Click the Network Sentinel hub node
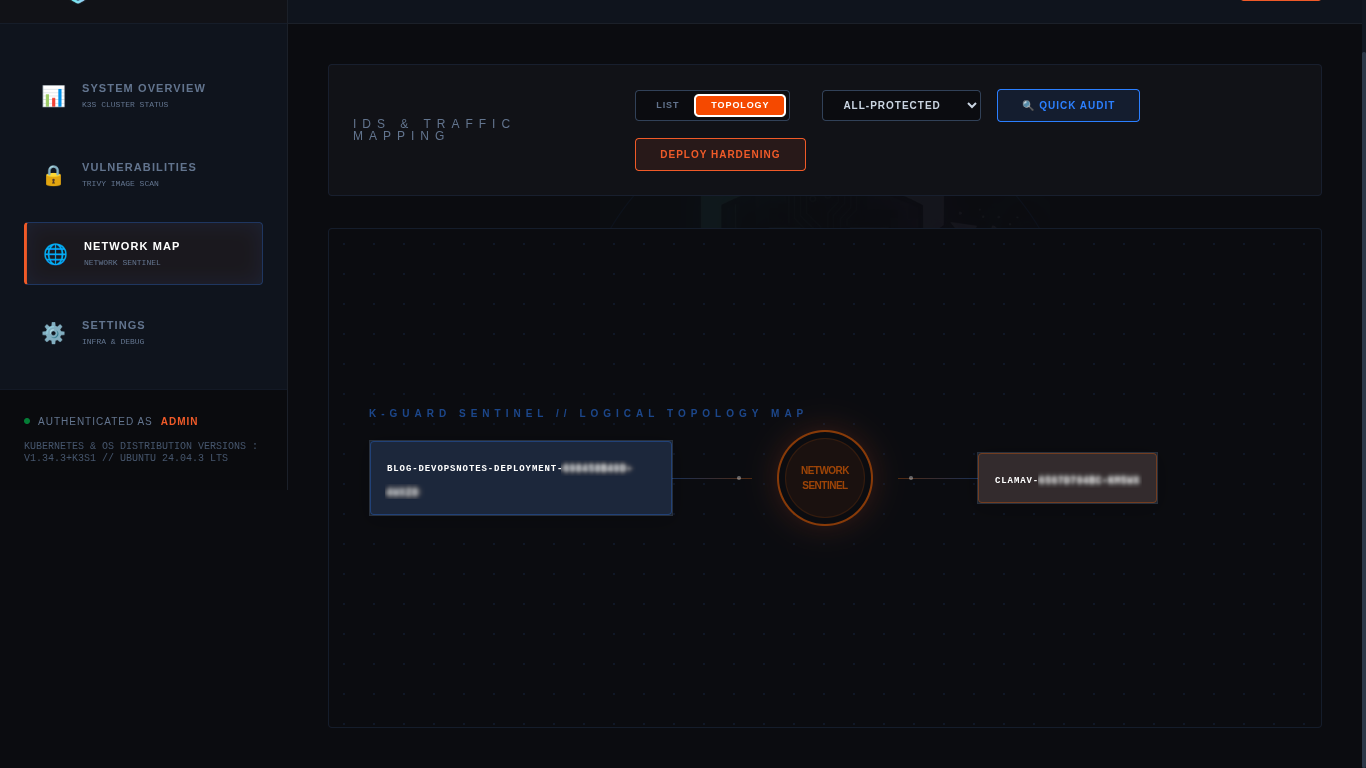The height and width of the screenshot is (768, 1366). tap(824, 477)
